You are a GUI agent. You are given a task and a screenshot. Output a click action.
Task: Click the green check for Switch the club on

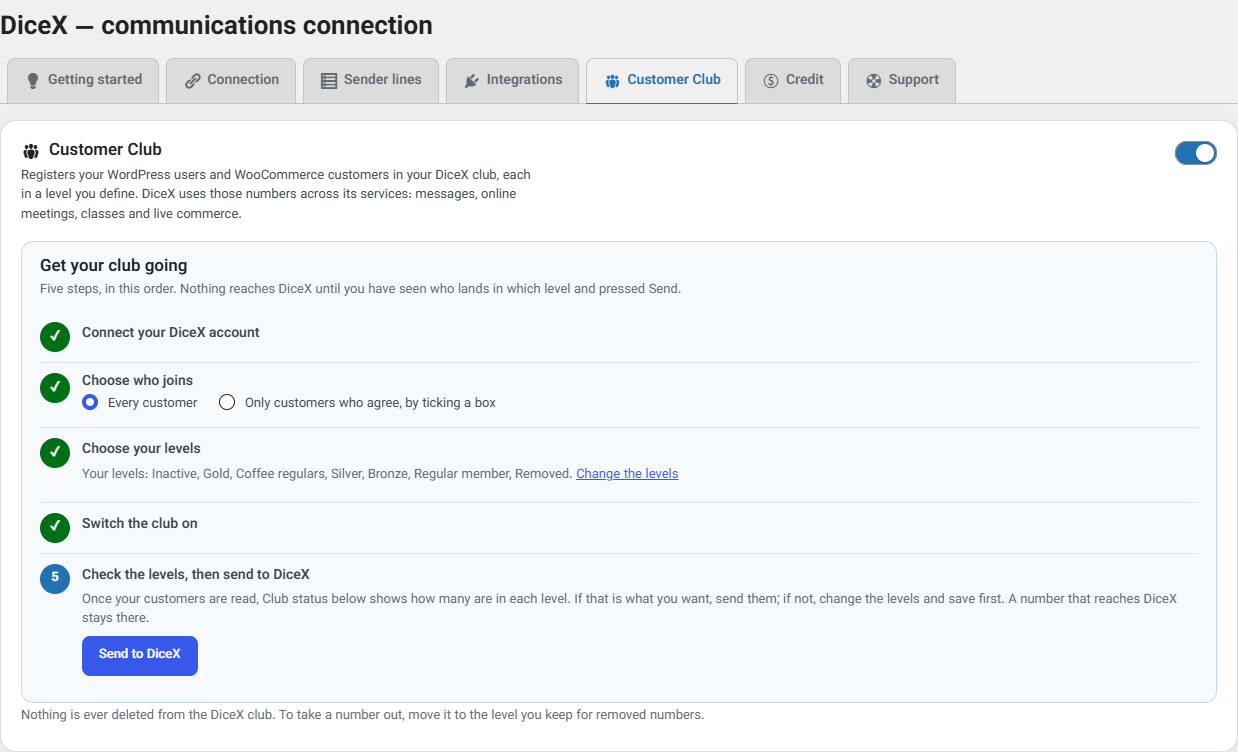click(x=55, y=528)
